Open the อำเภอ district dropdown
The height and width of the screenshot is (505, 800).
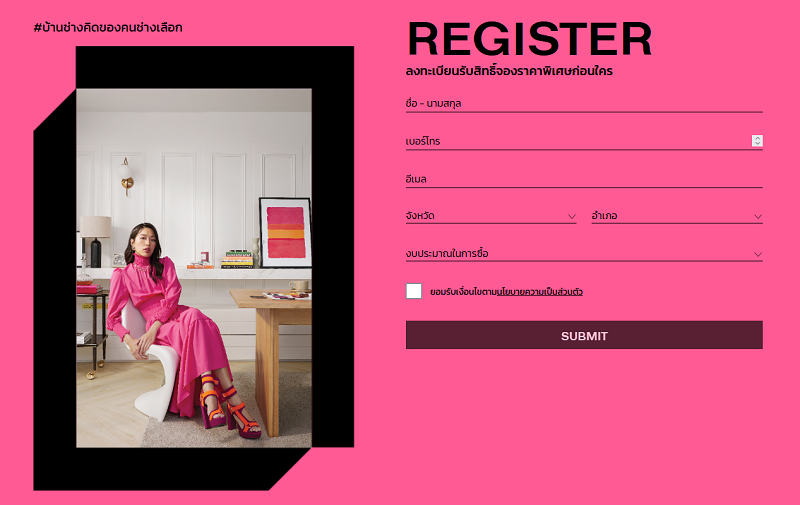click(x=677, y=216)
